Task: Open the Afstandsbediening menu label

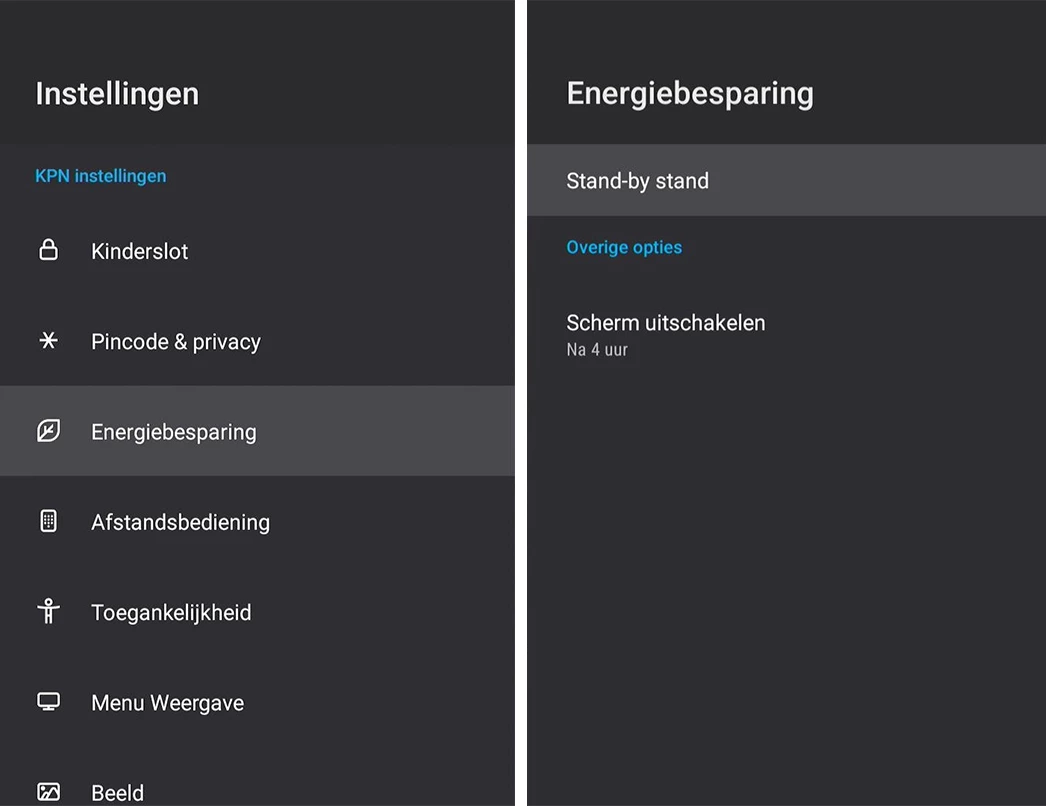Action: [180, 522]
